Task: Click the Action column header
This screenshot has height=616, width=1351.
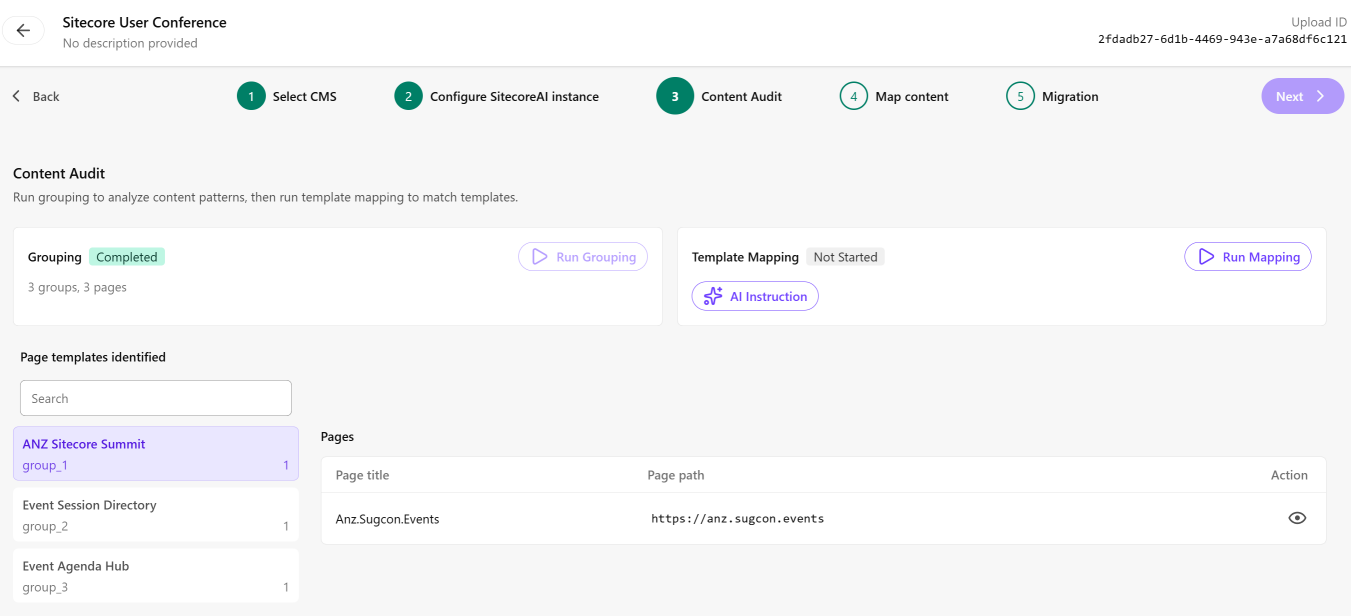Action: pyautogui.click(x=1289, y=475)
